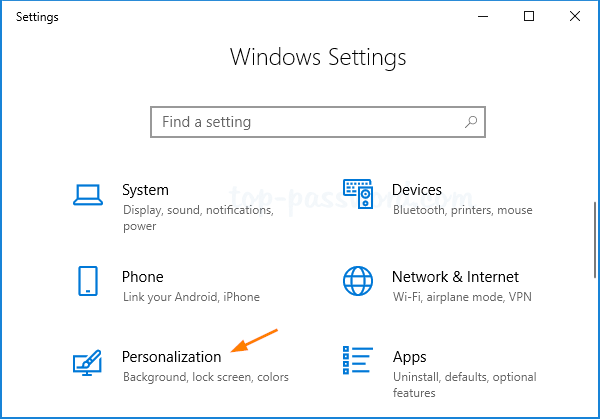Click the Personalization paintbrush icon
600x419 pixels.
click(x=88, y=363)
